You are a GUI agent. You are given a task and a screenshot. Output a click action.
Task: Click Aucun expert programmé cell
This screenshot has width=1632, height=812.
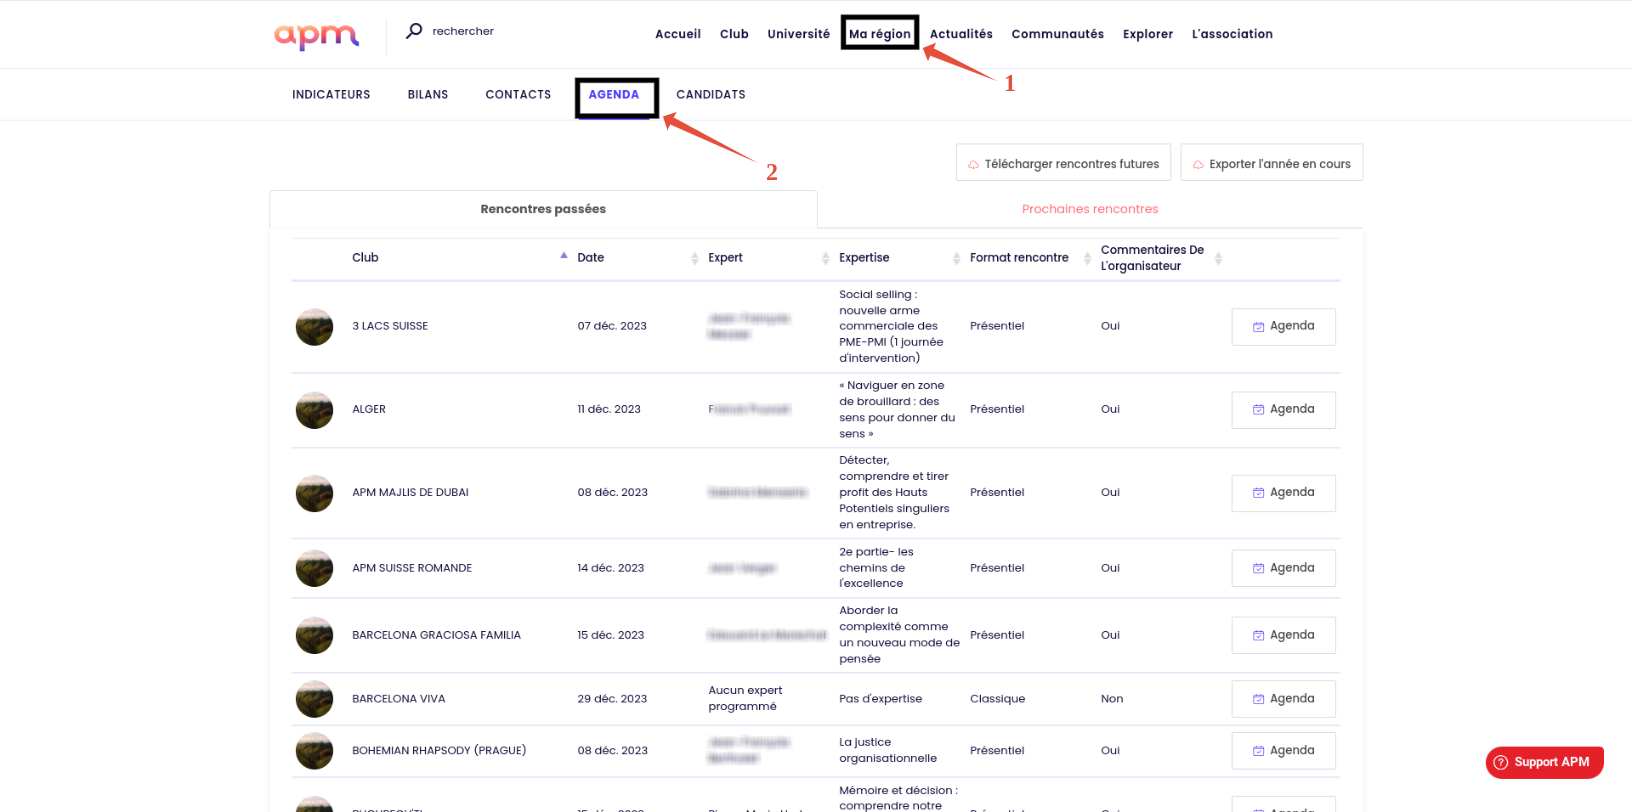click(745, 698)
